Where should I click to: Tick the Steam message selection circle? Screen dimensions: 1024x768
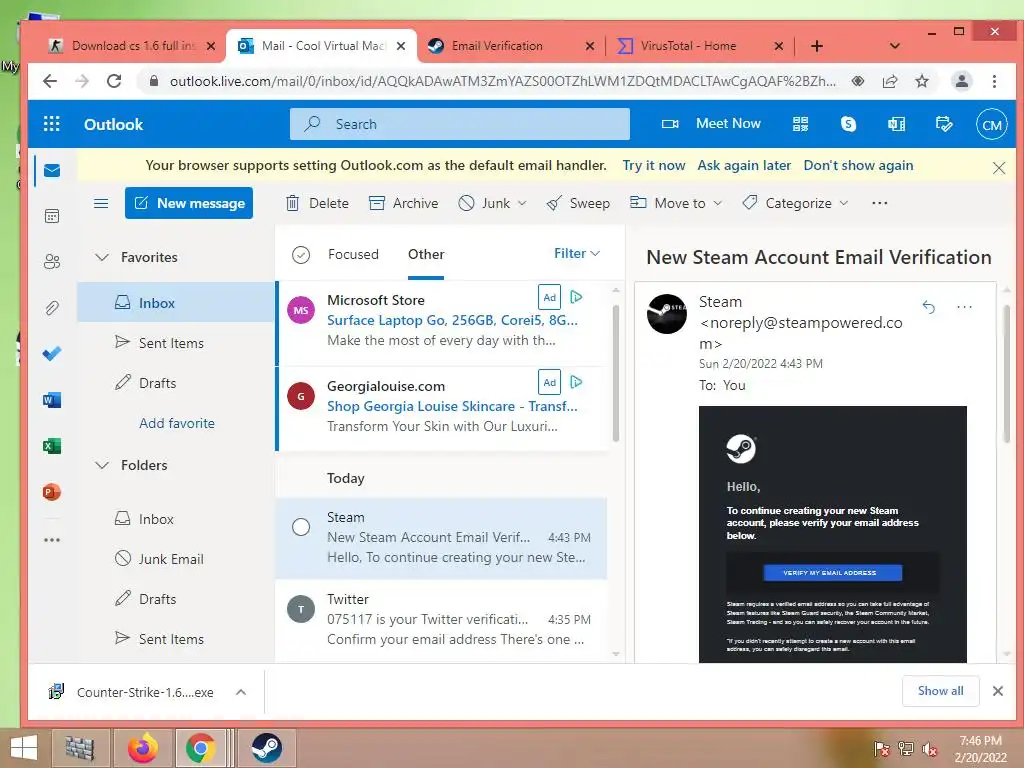coord(301,527)
